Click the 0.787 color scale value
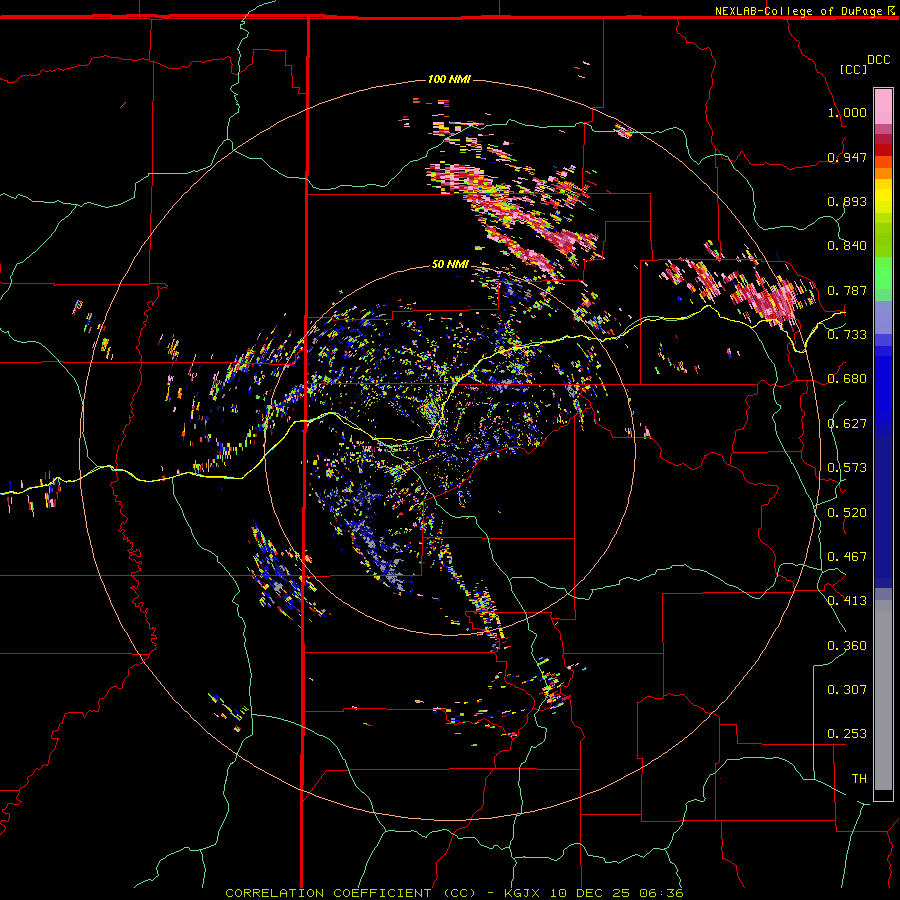Image resolution: width=900 pixels, height=900 pixels. coord(847,290)
